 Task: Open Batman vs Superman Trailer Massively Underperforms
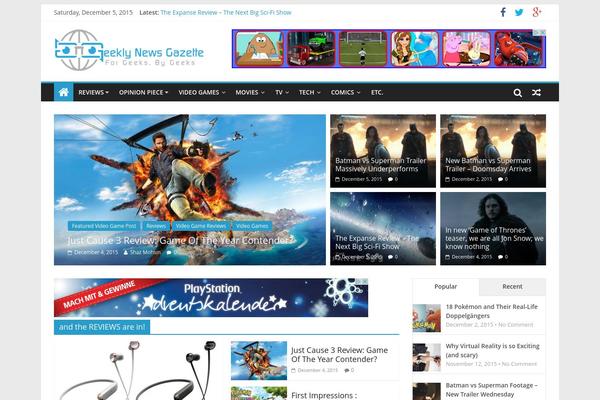(380, 165)
